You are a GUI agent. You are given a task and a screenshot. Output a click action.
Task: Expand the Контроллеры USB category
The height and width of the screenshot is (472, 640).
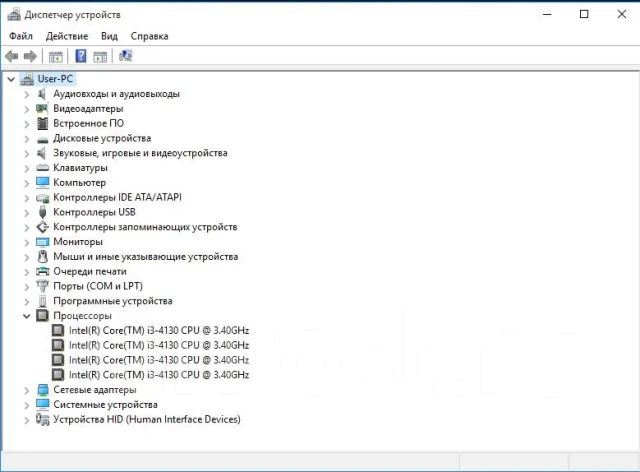pos(27,213)
